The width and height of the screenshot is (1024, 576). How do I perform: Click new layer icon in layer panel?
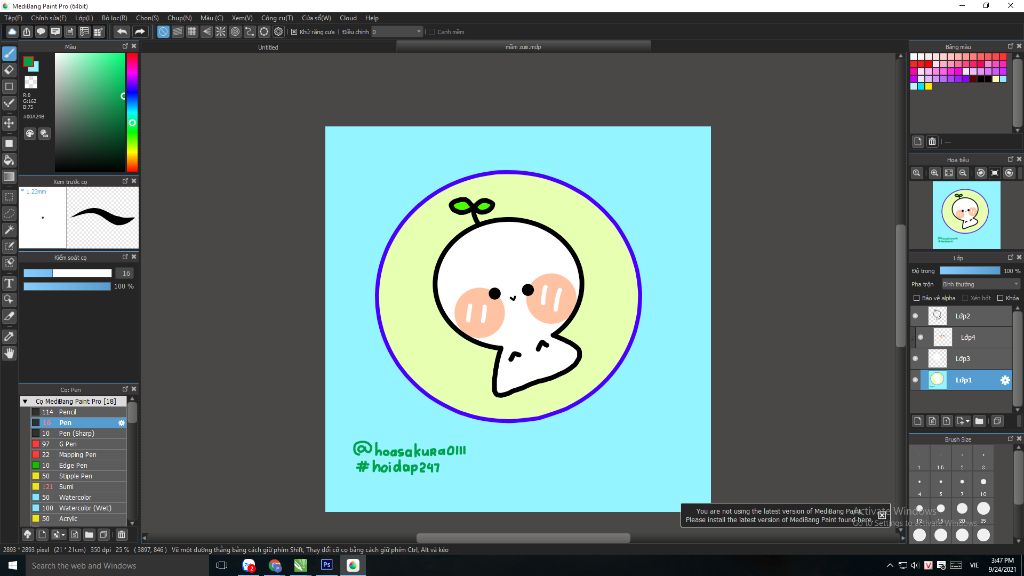coord(918,421)
